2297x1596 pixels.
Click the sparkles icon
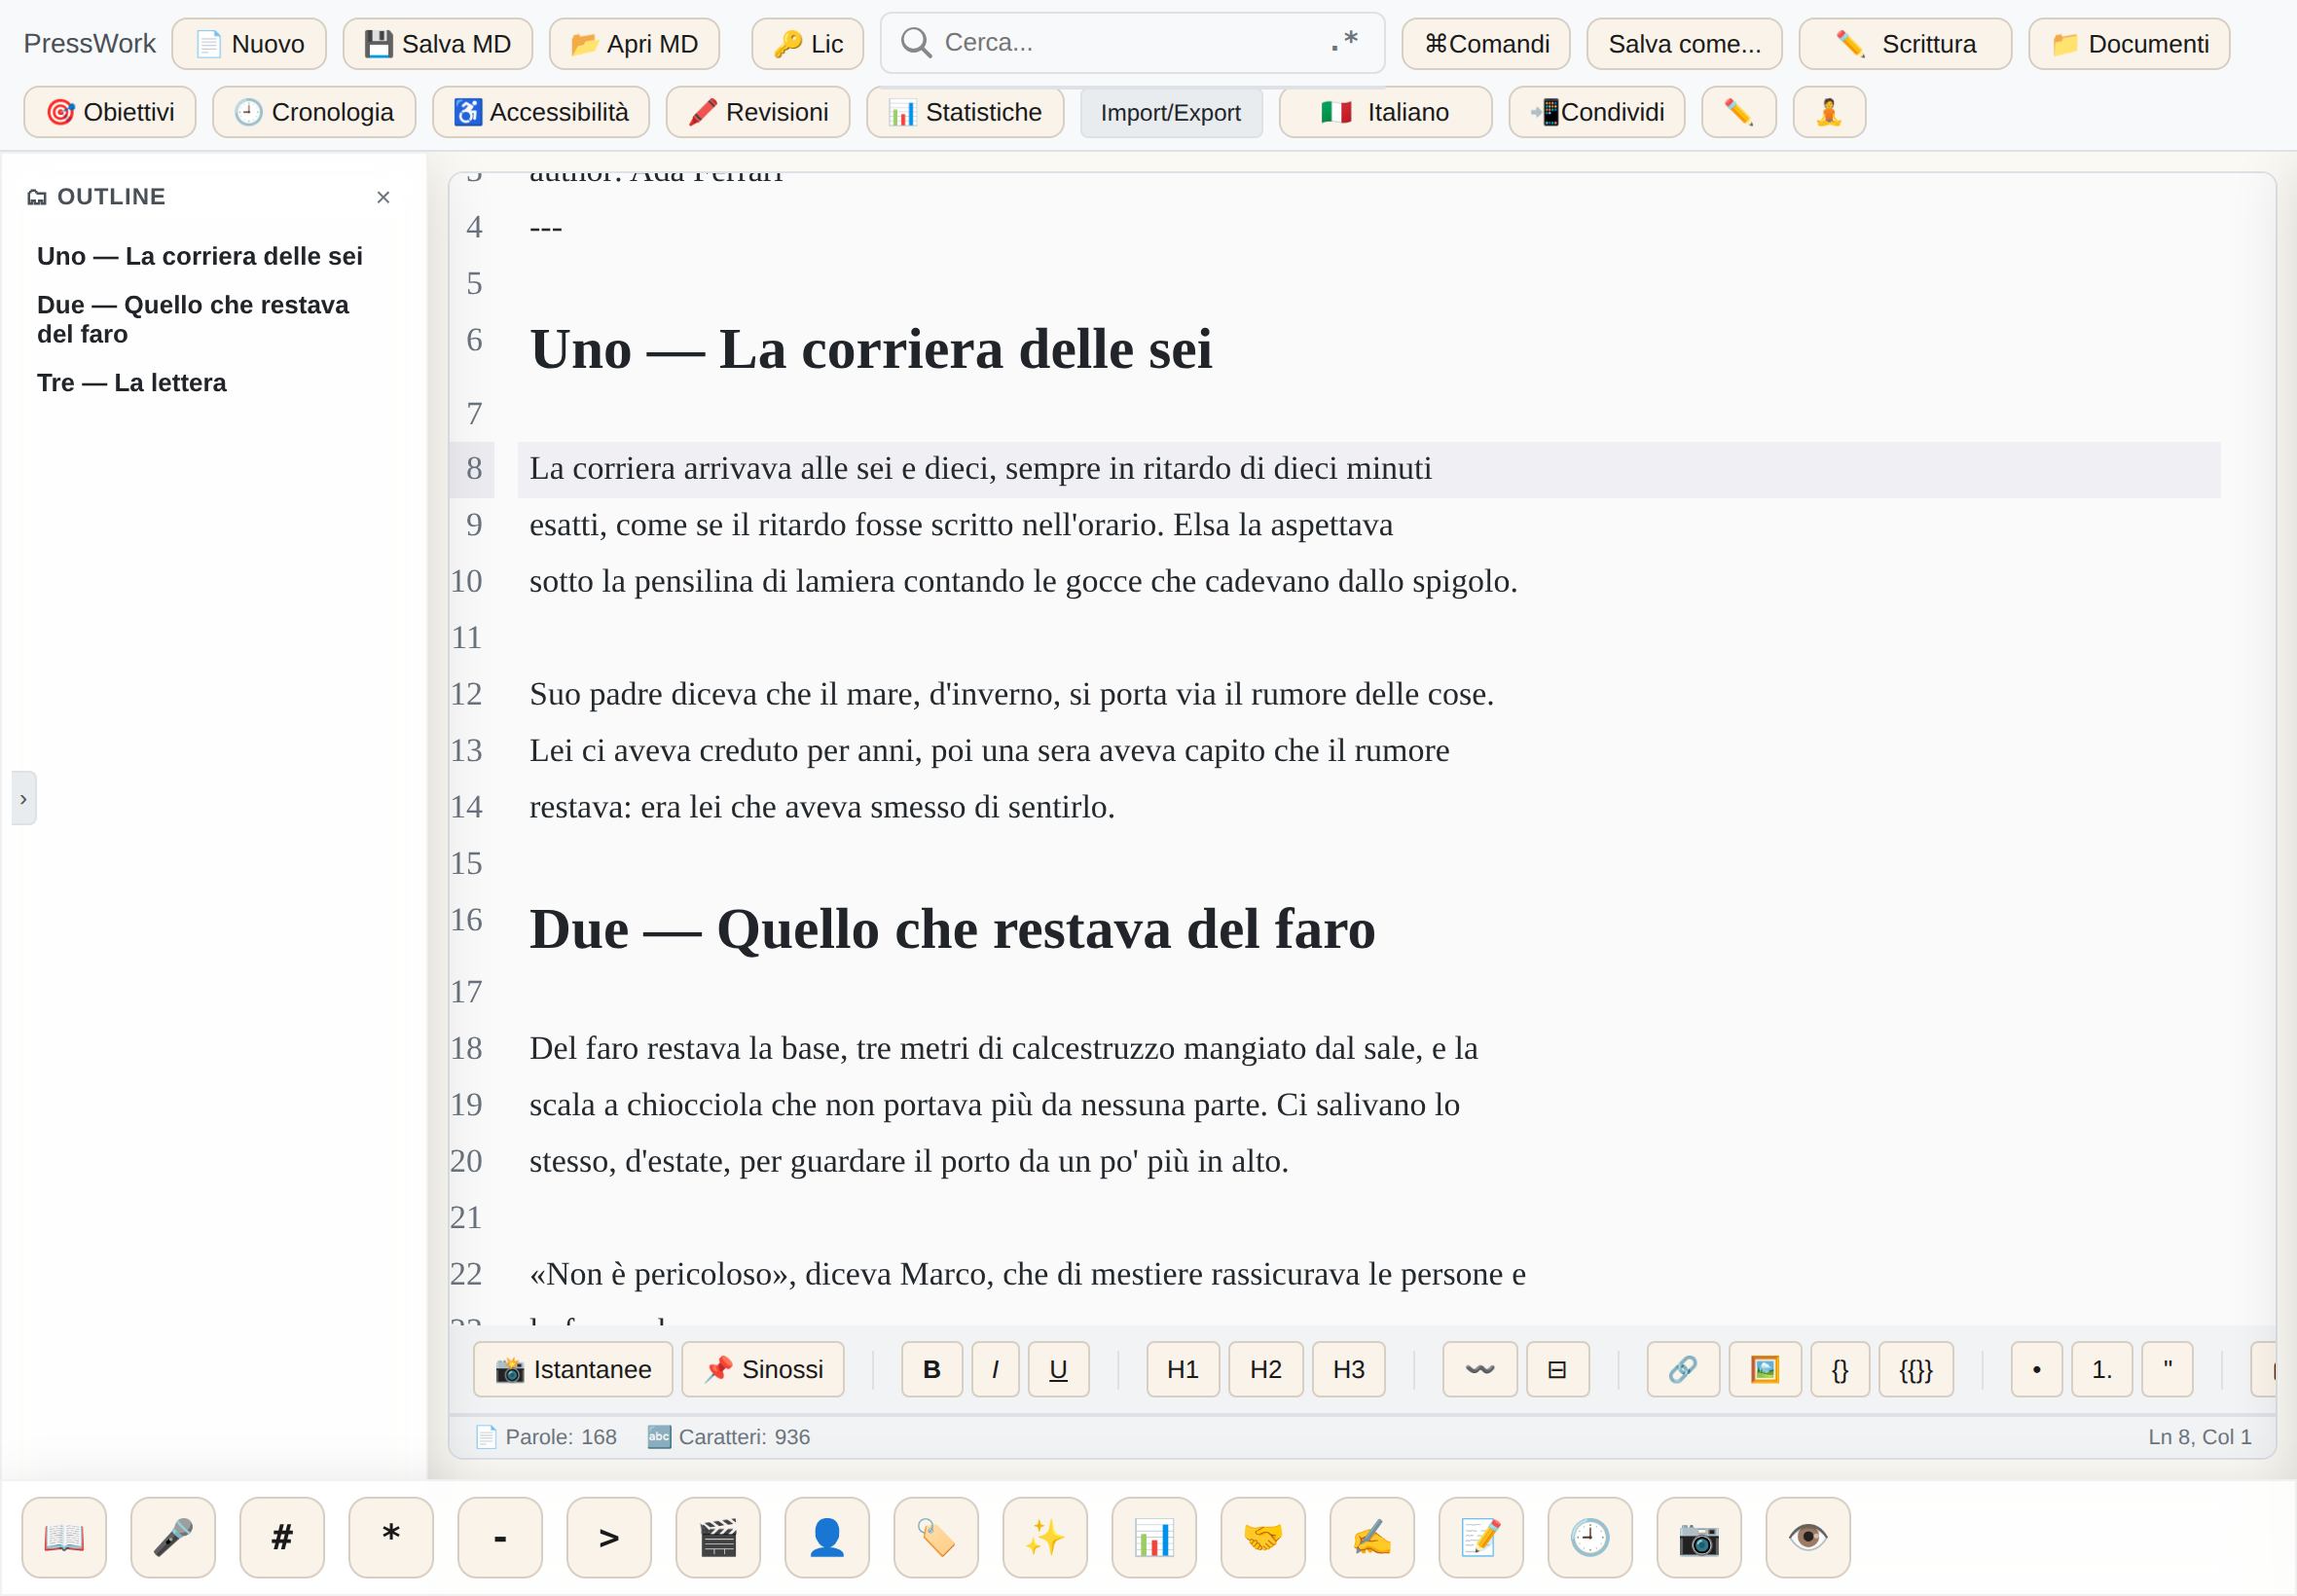coord(1045,1537)
